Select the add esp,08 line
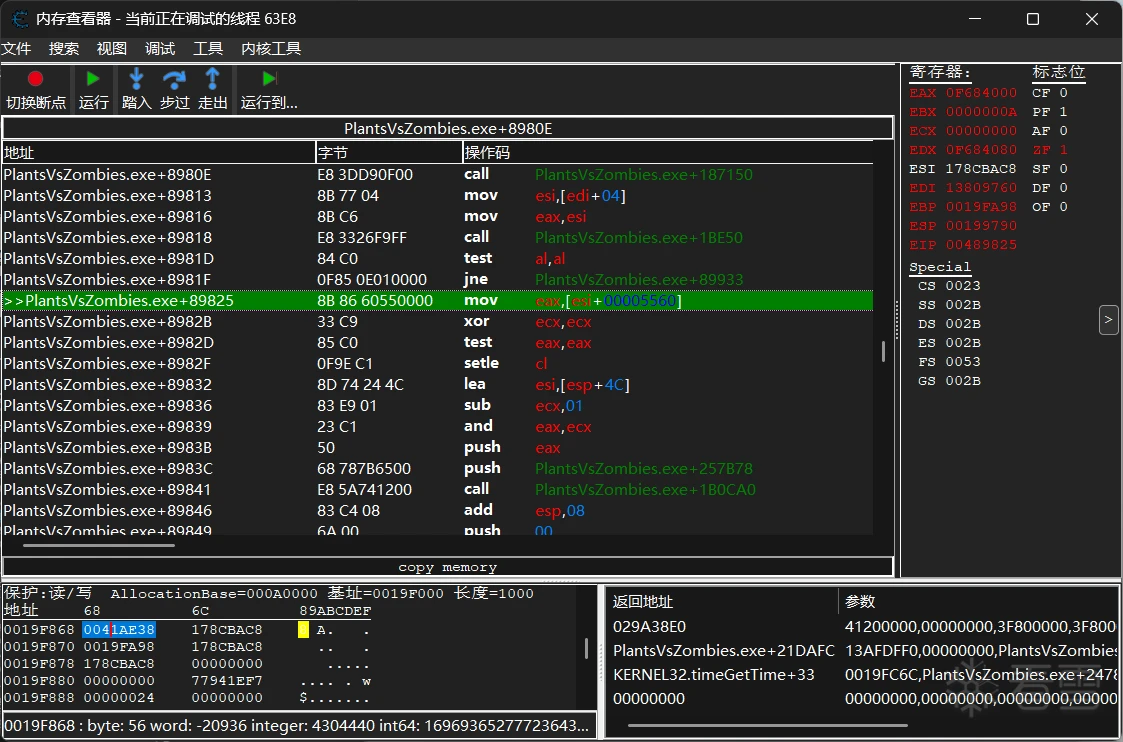 pyautogui.click(x=438, y=511)
